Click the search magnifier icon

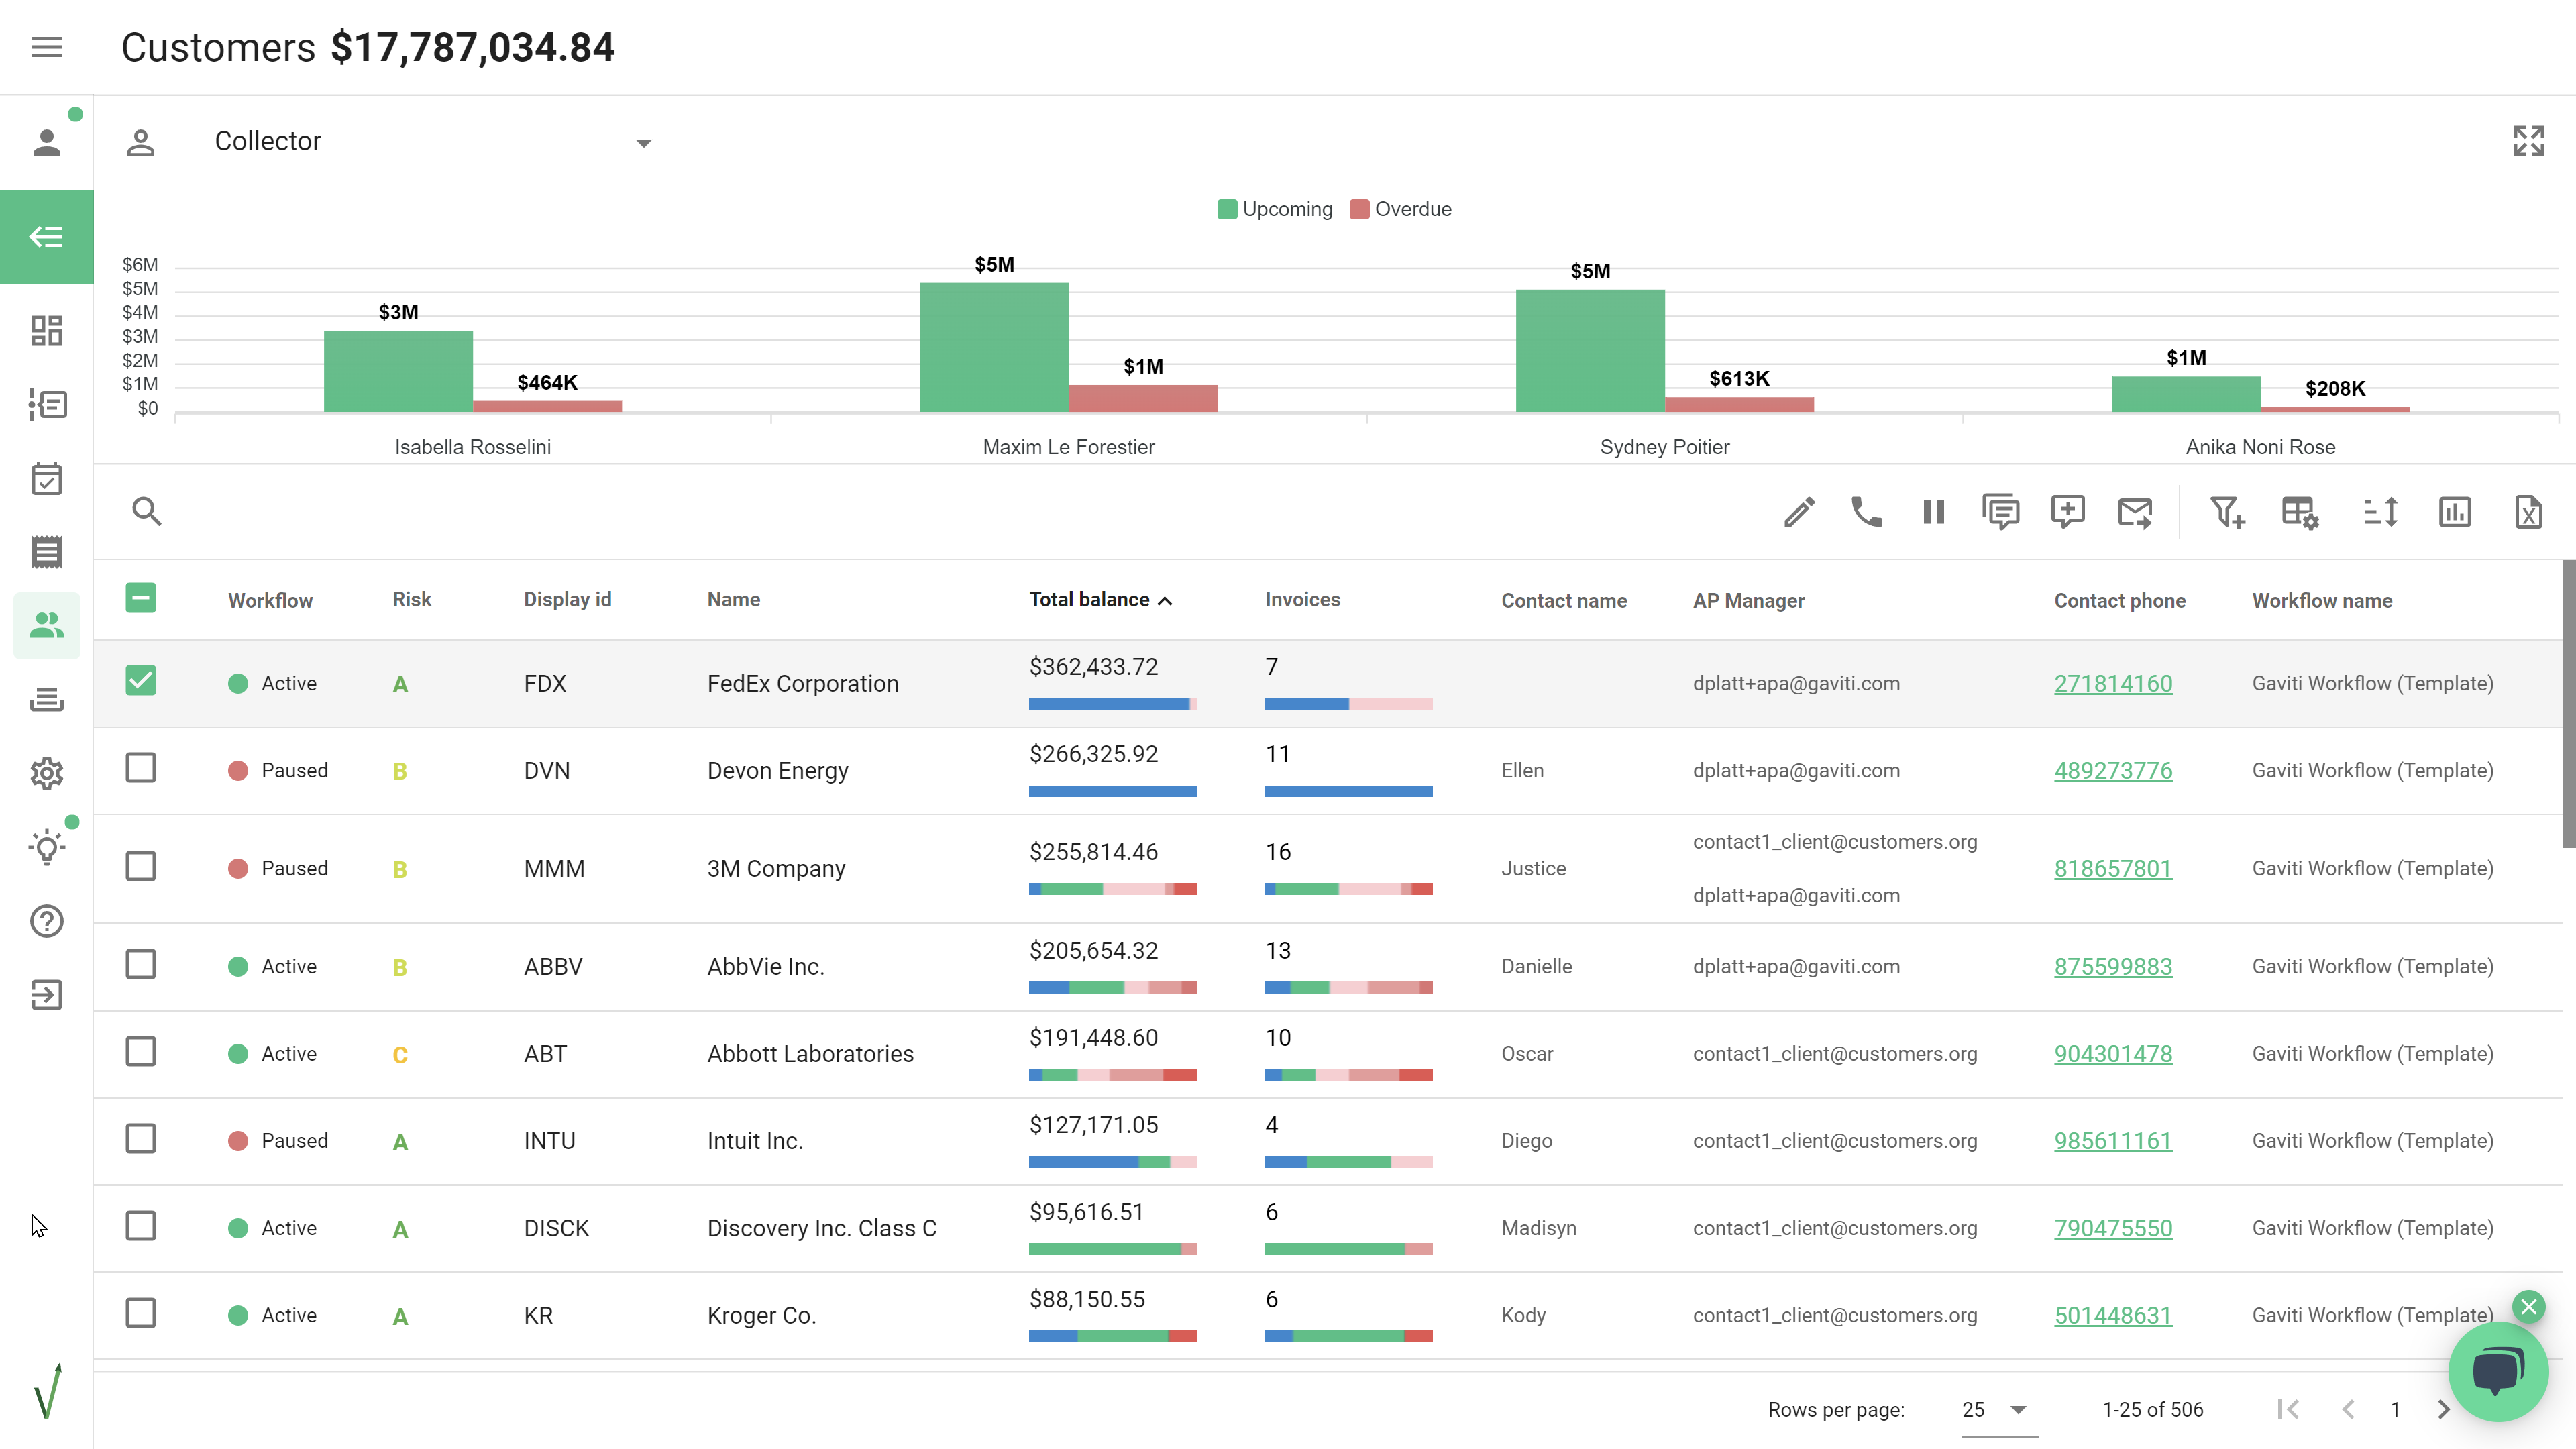click(x=147, y=512)
